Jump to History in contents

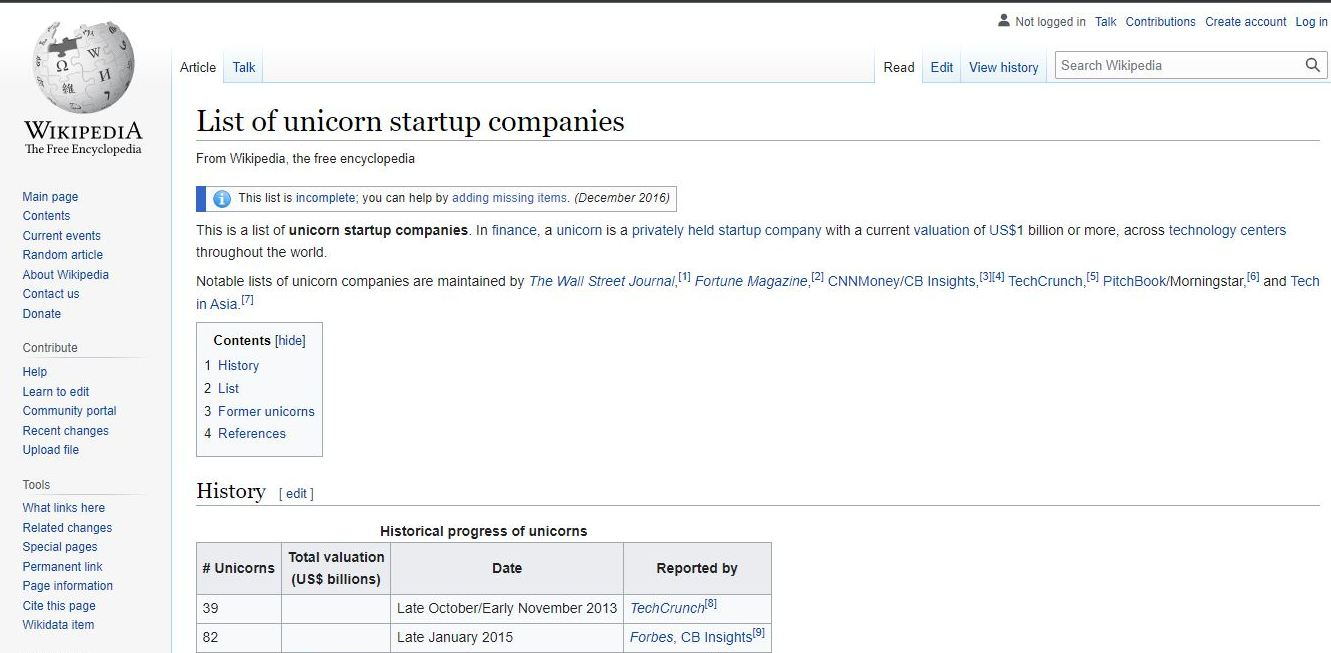pos(238,366)
